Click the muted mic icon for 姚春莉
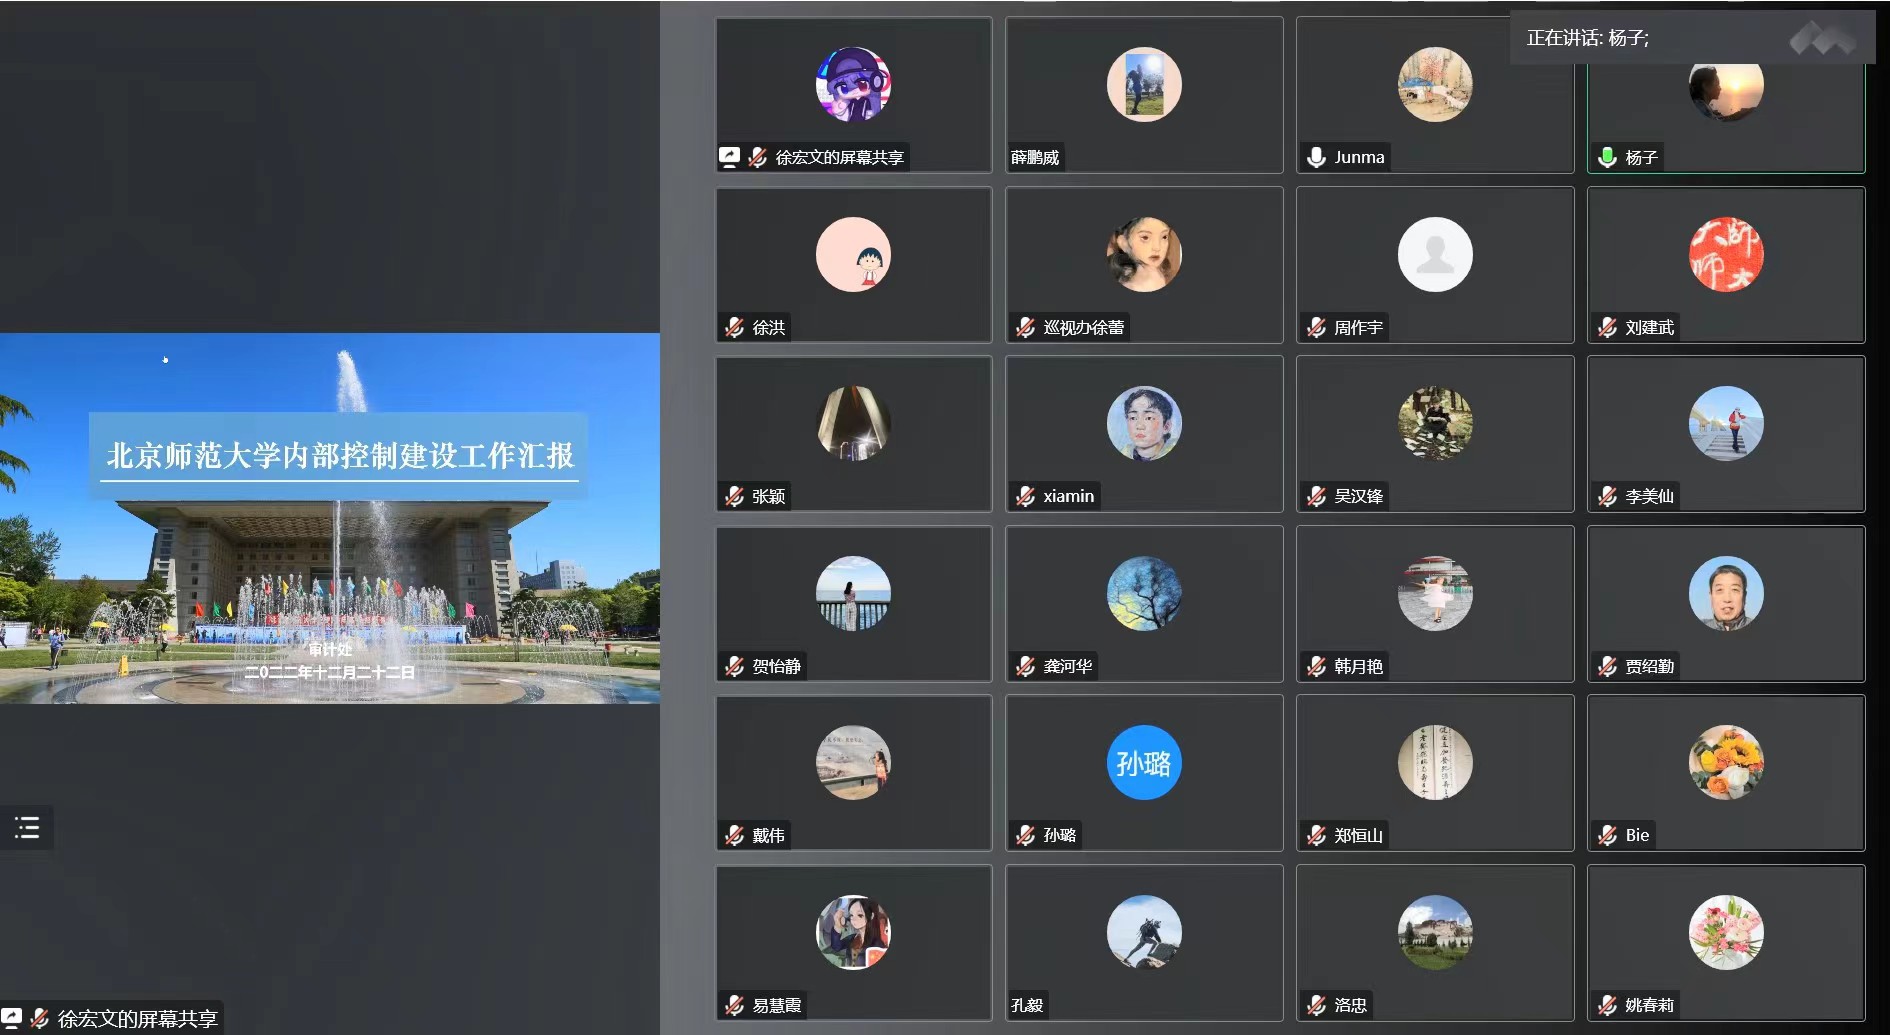 pos(1608,1005)
